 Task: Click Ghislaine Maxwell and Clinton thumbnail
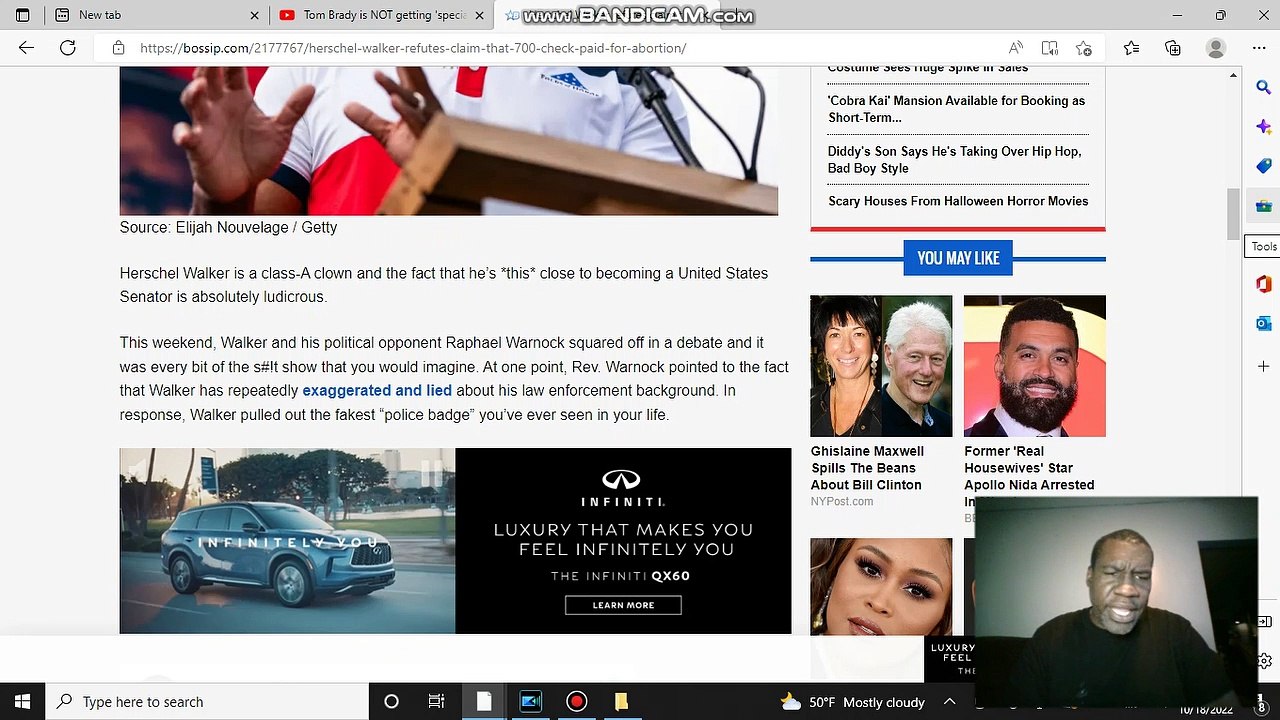881,366
